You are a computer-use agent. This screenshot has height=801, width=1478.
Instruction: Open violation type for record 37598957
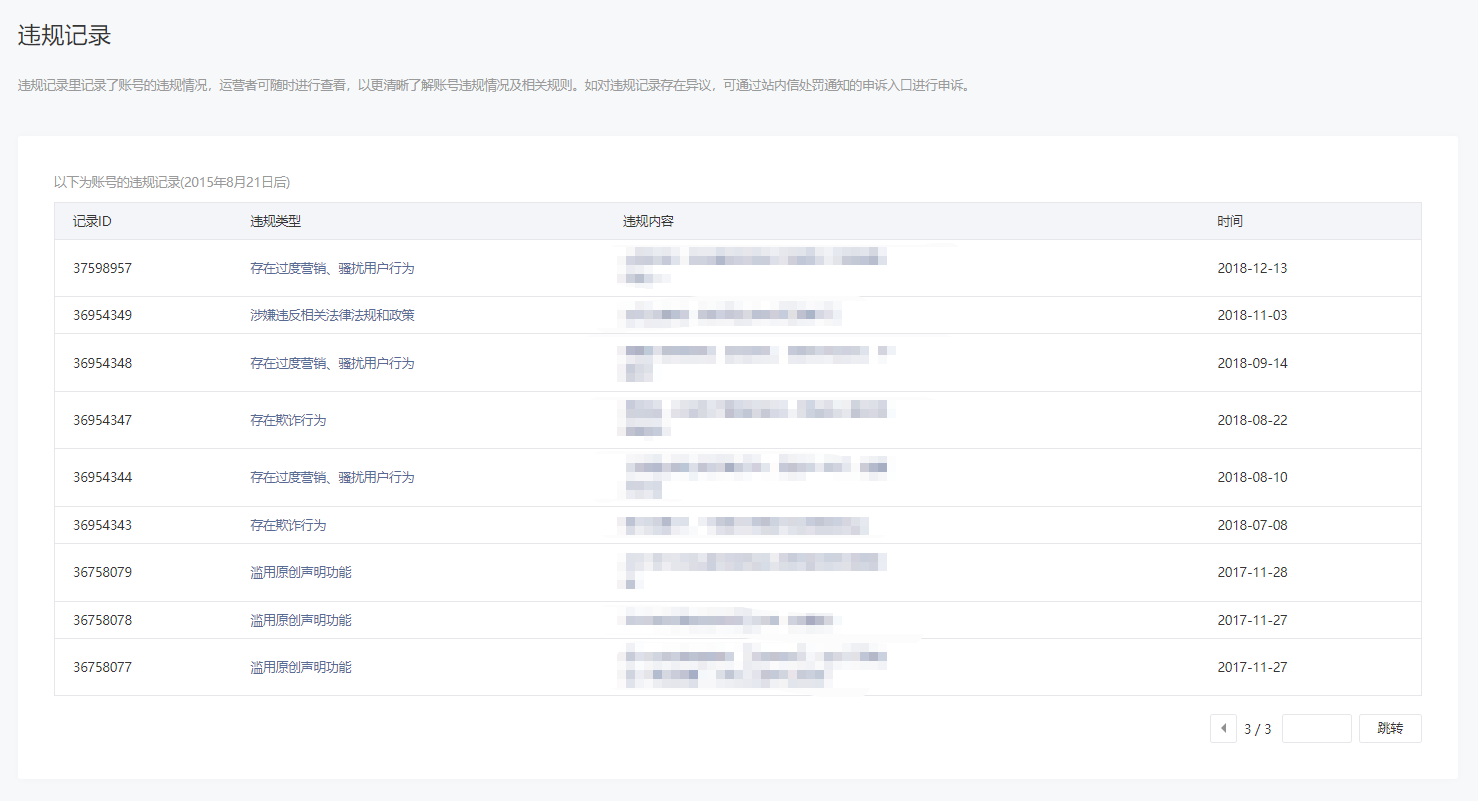[x=332, y=268]
